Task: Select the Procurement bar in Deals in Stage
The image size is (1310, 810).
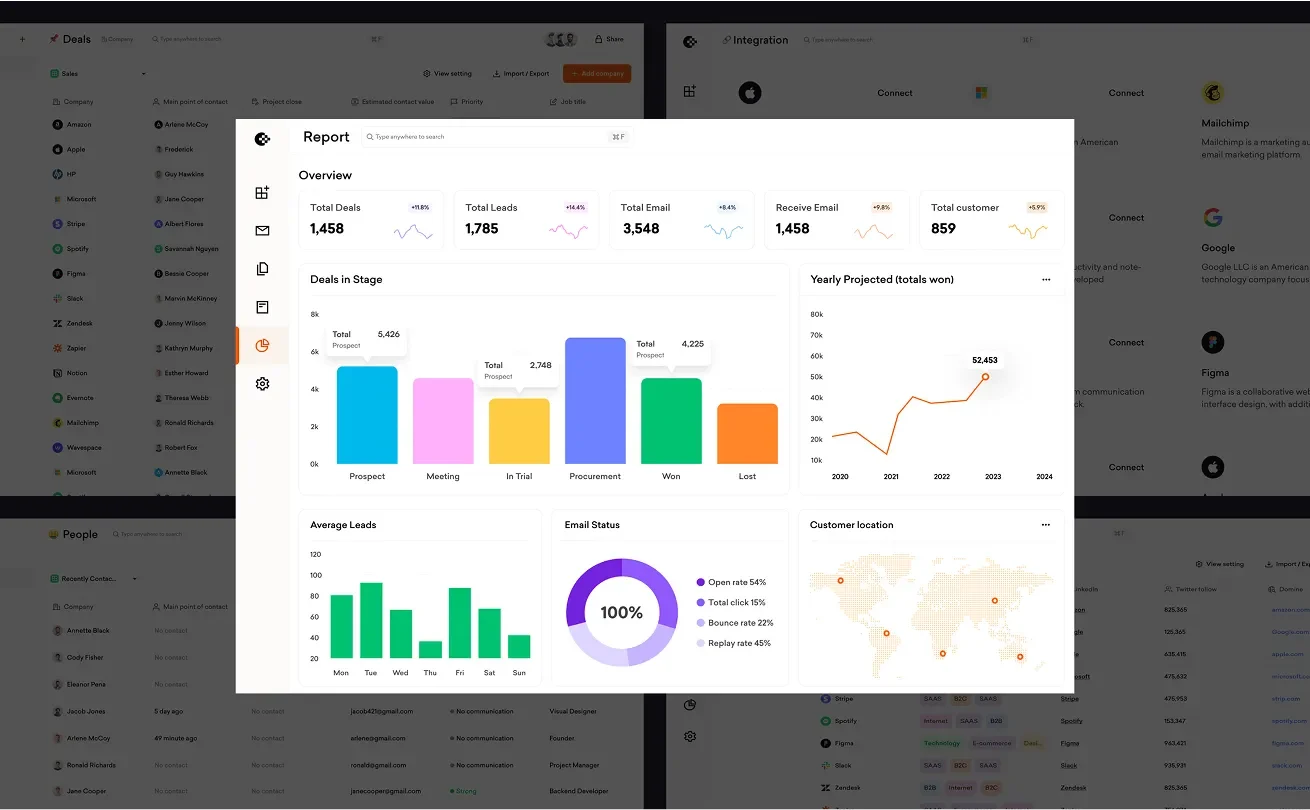Action: coord(595,401)
